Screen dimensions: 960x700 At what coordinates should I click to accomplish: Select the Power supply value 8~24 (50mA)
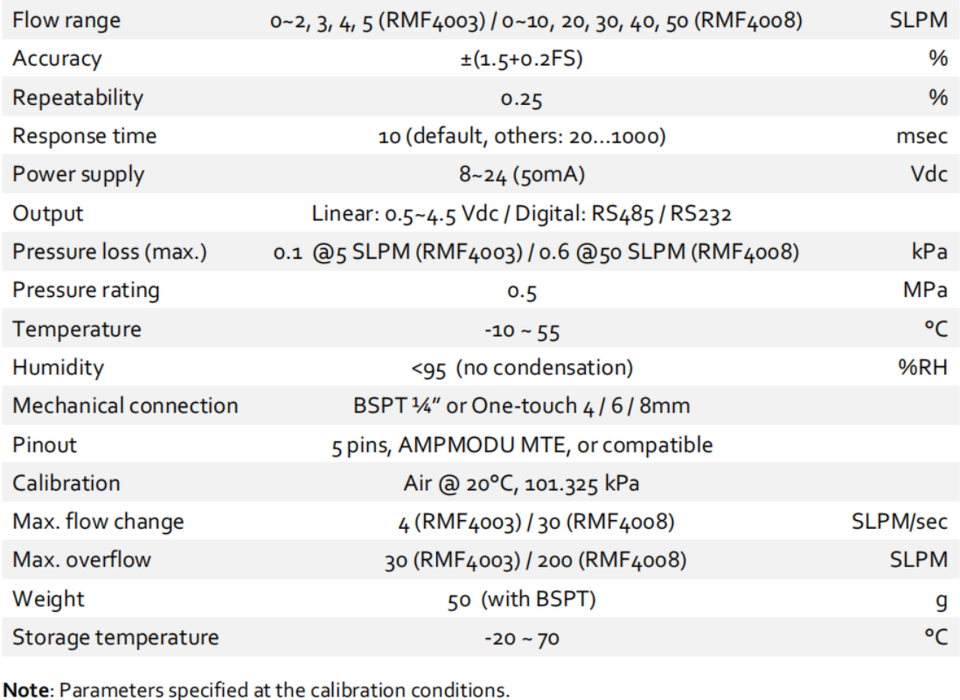pyautogui.click(x=522, y=175)
